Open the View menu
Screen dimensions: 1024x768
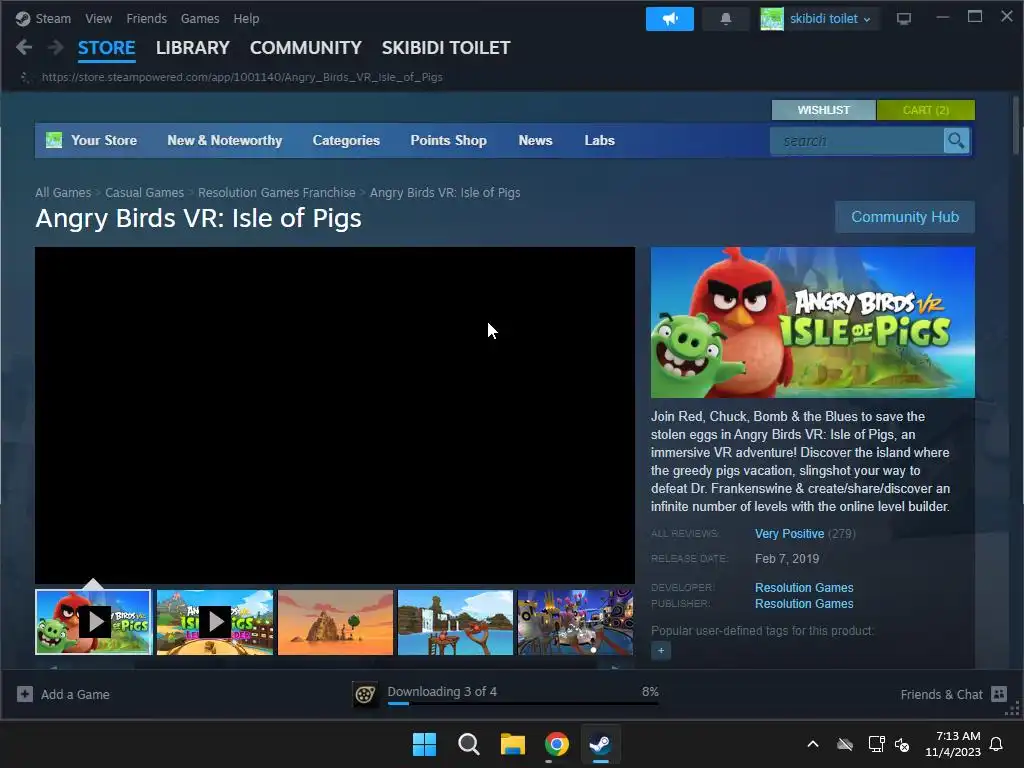(x=99, y=19)
